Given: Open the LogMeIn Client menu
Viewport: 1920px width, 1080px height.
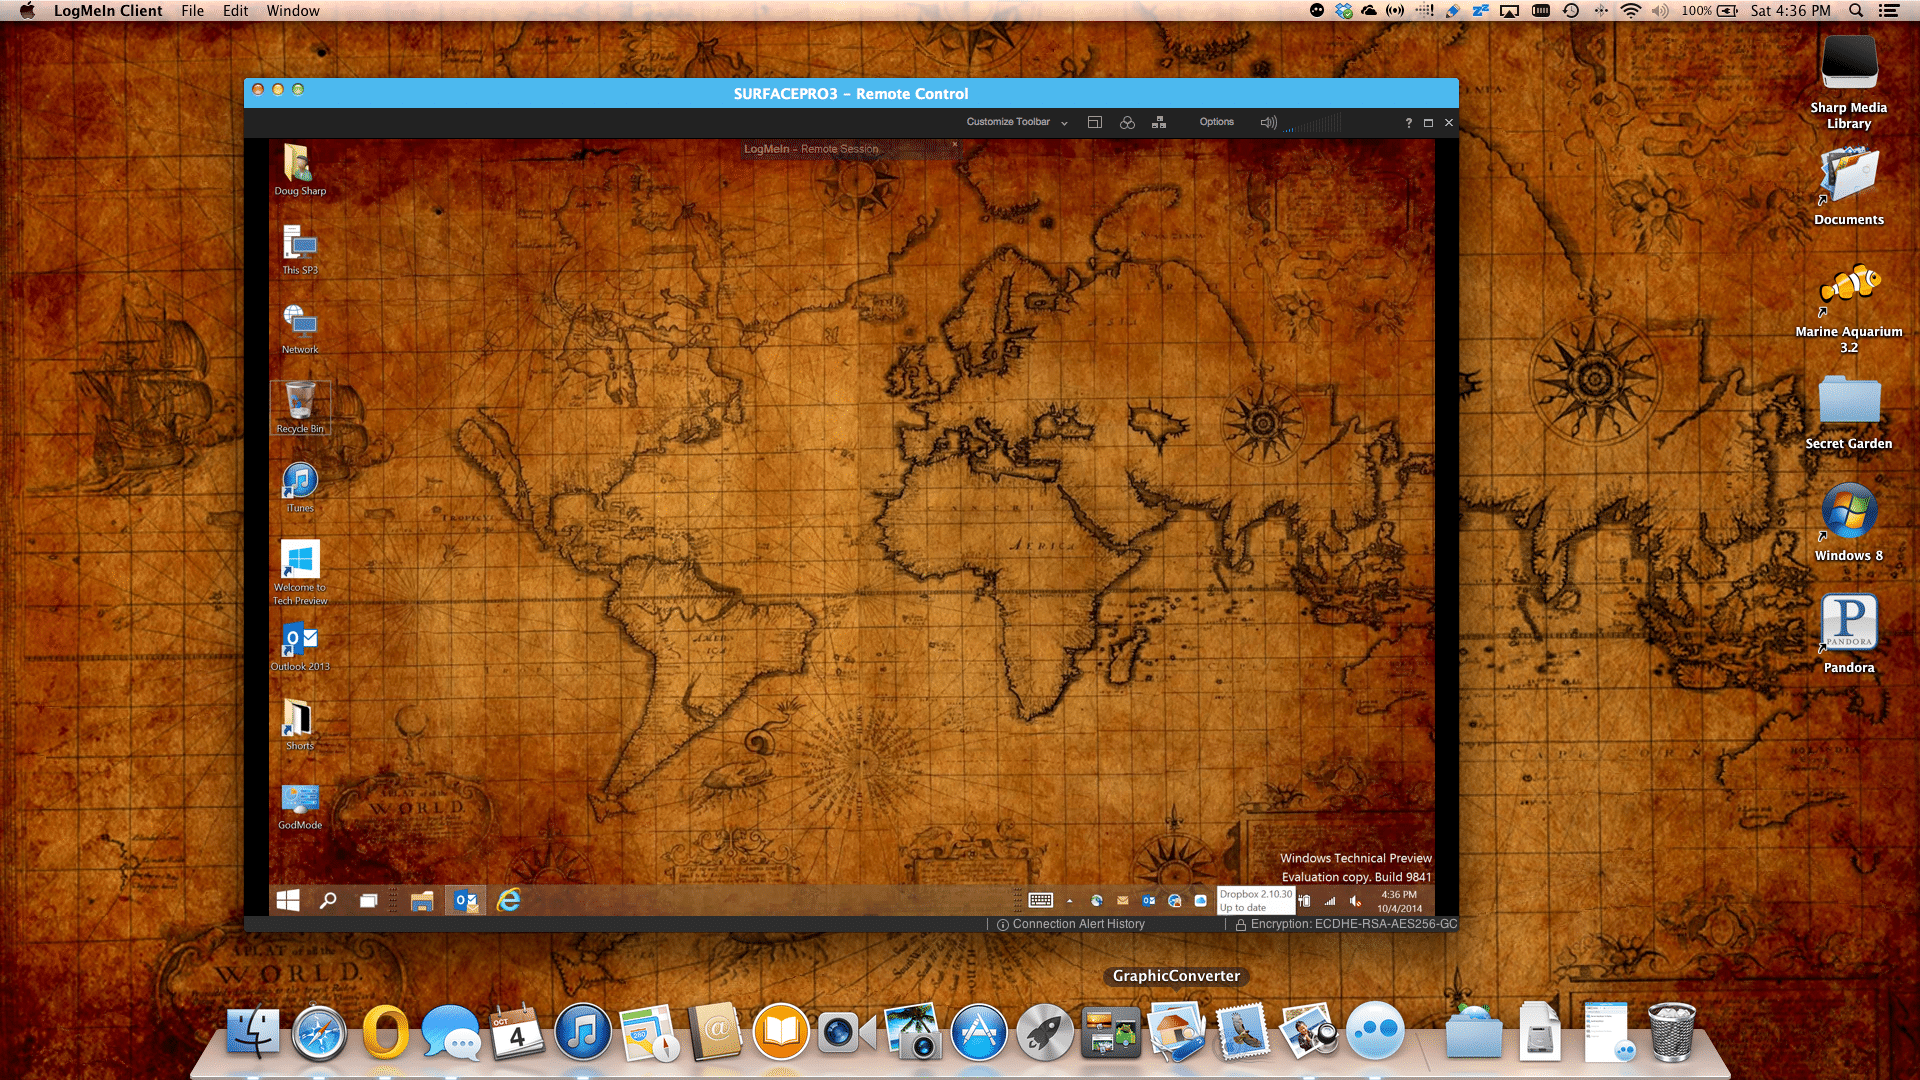Looking at the screenshot, I should pyautogui.click(x=108, y=11).
